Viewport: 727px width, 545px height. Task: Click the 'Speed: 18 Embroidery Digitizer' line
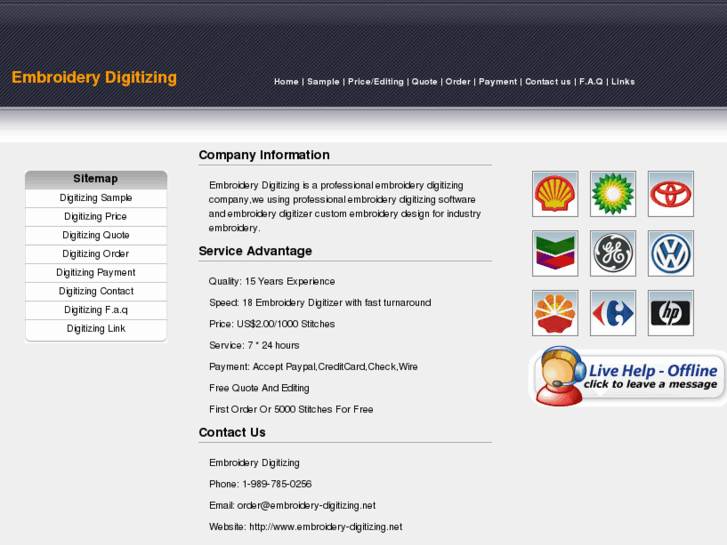pyautogui.click(x=320, y=303)
